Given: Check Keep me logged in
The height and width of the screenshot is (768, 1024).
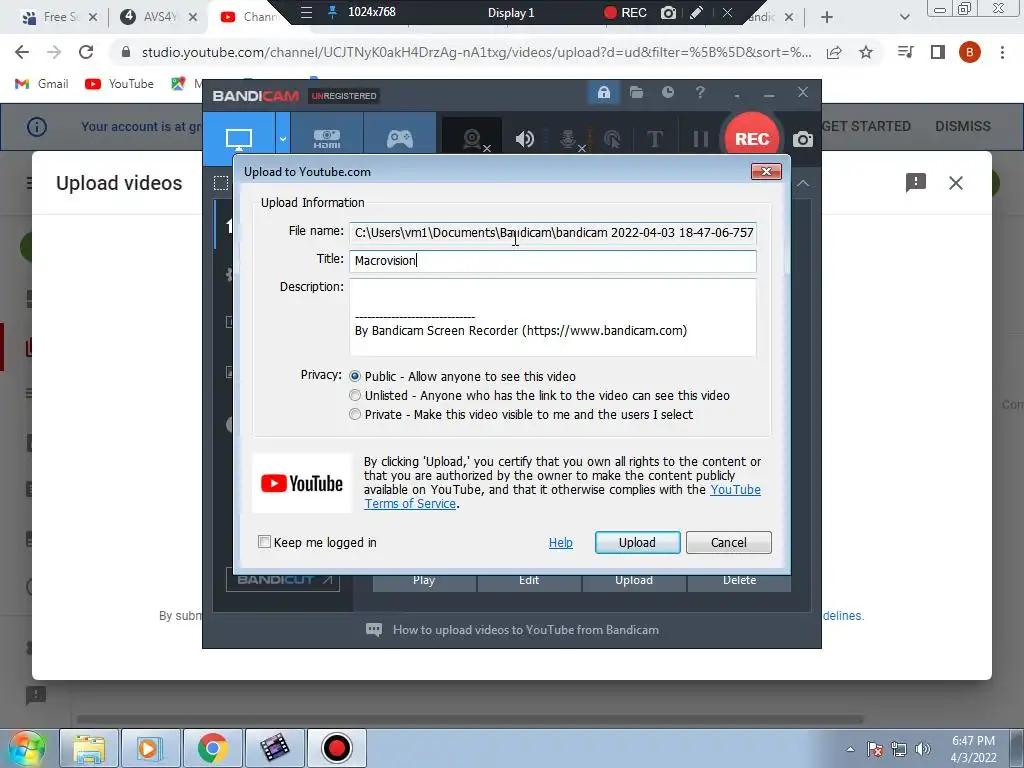Looking at the screenshot, I should [264, 541].
